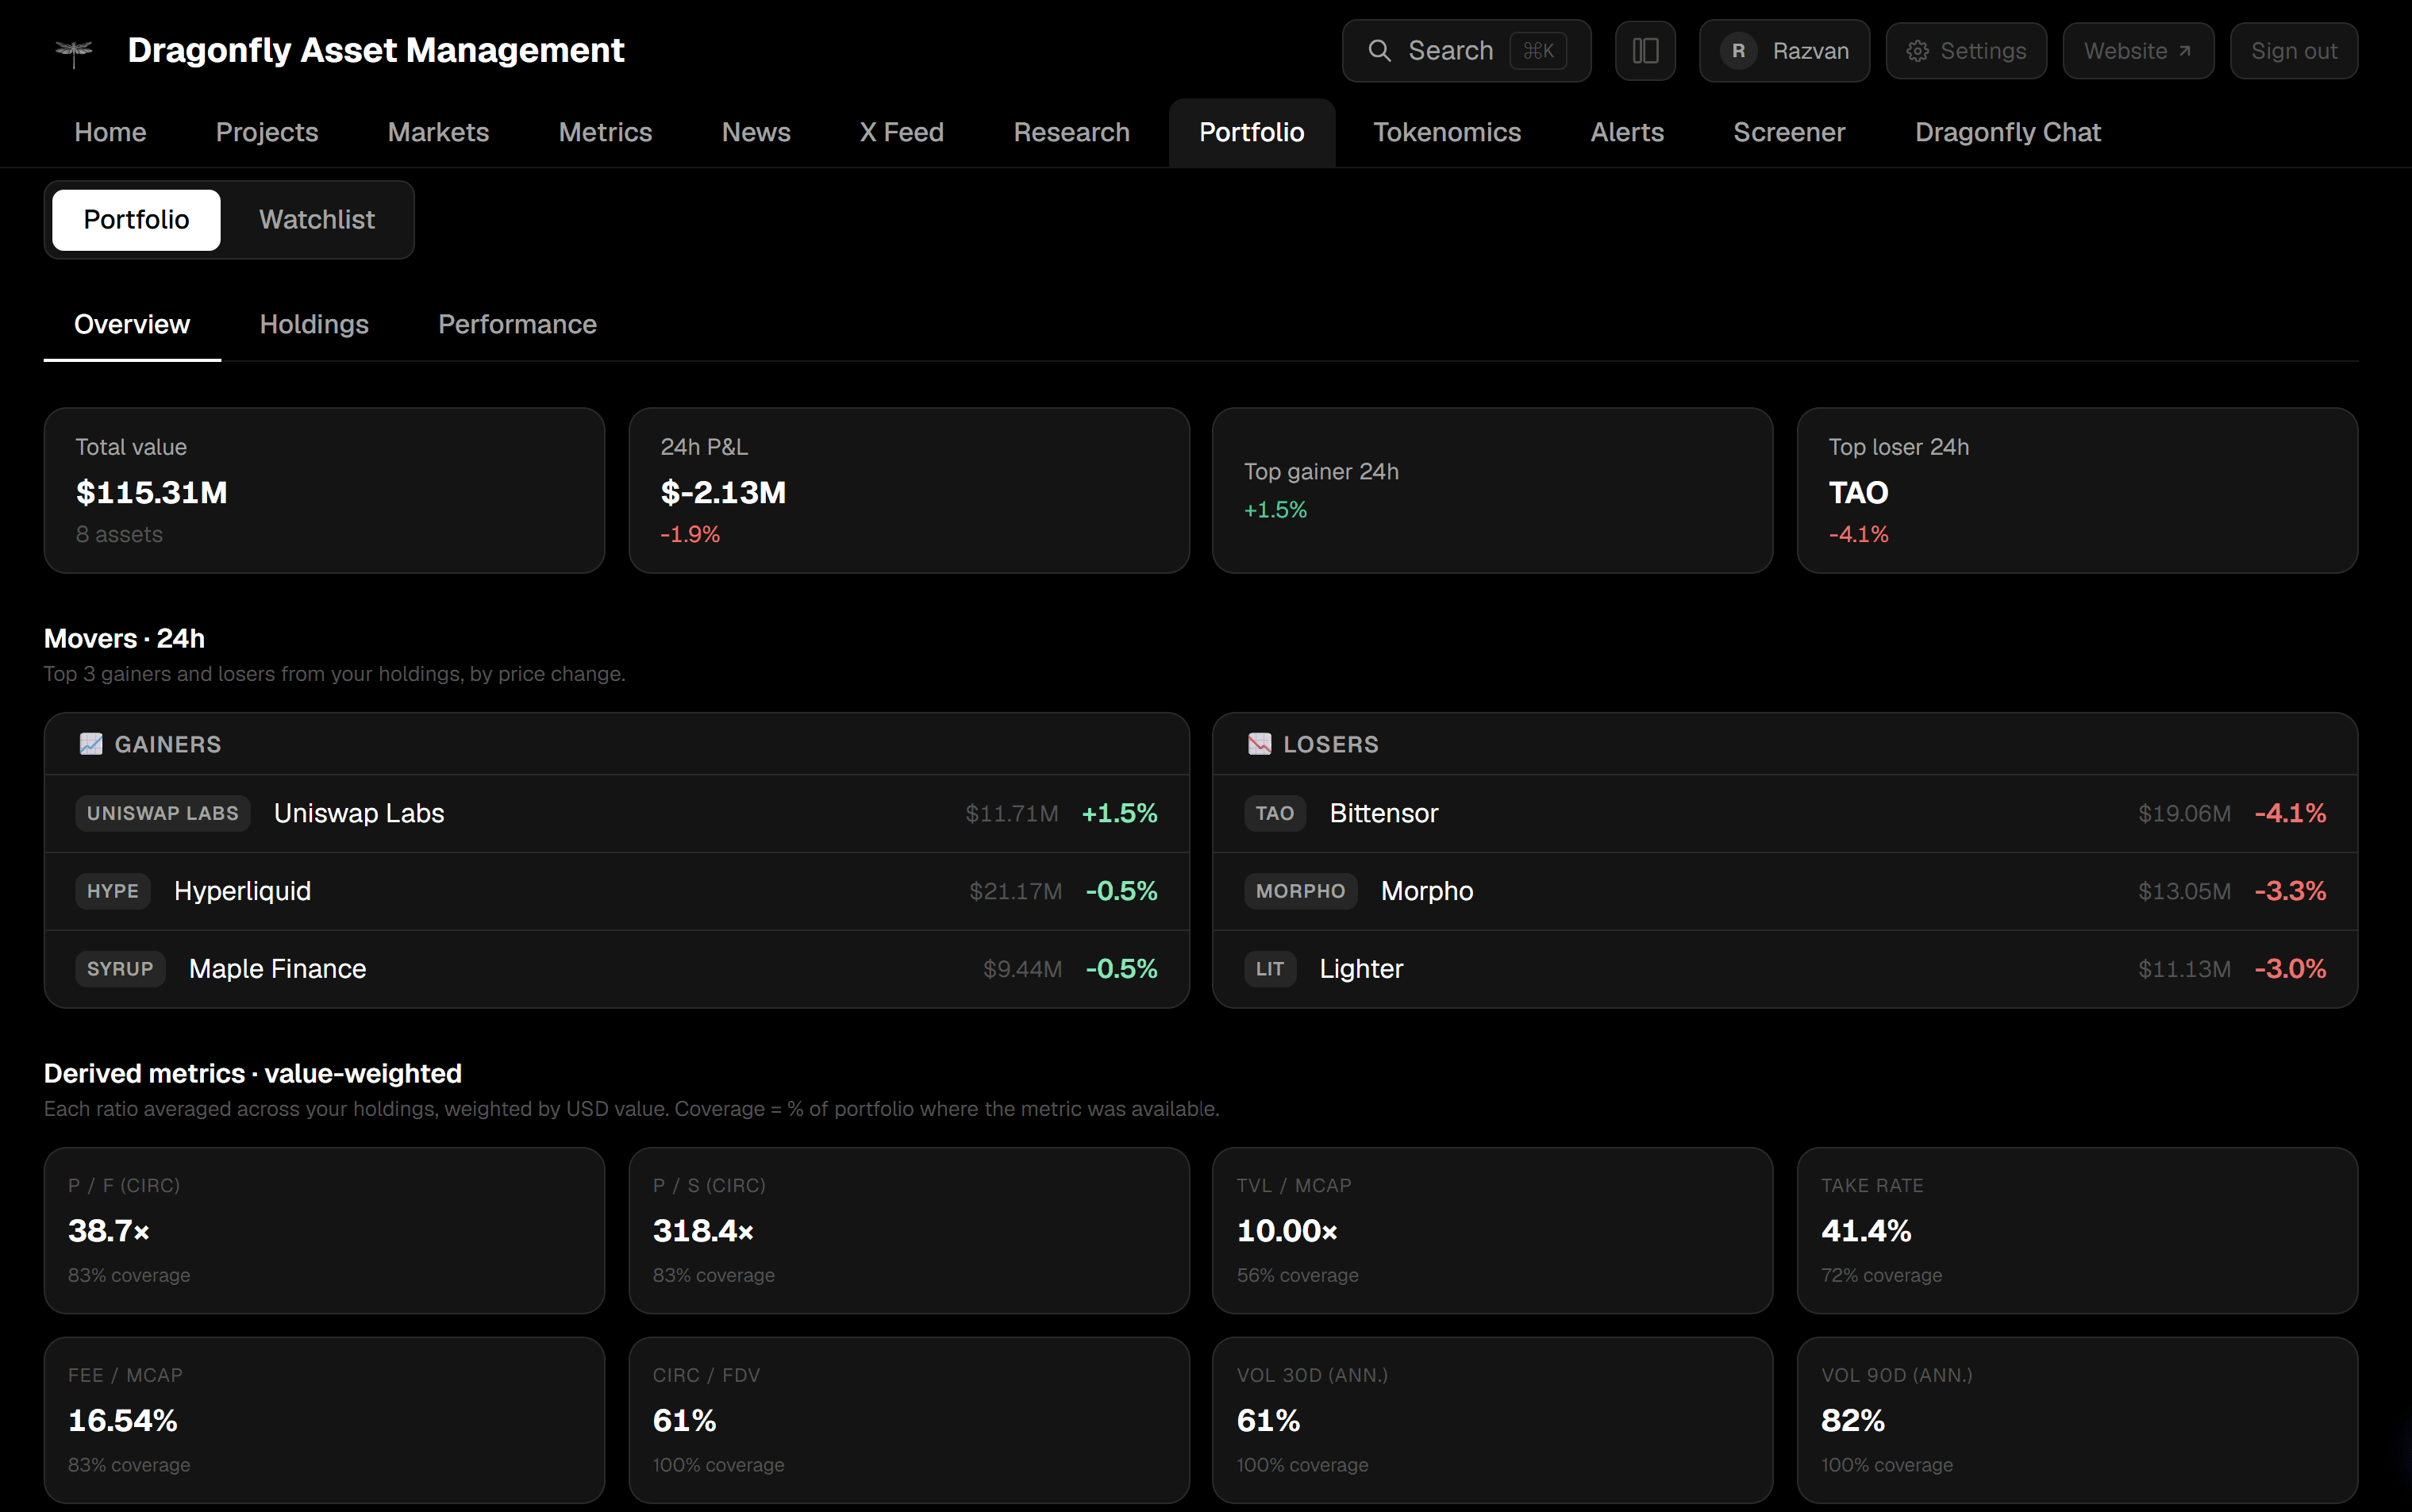This screenshot has width=2412, height=1512.
Task: Open the Tokenomics tab
Action: tap(1446, 132)
